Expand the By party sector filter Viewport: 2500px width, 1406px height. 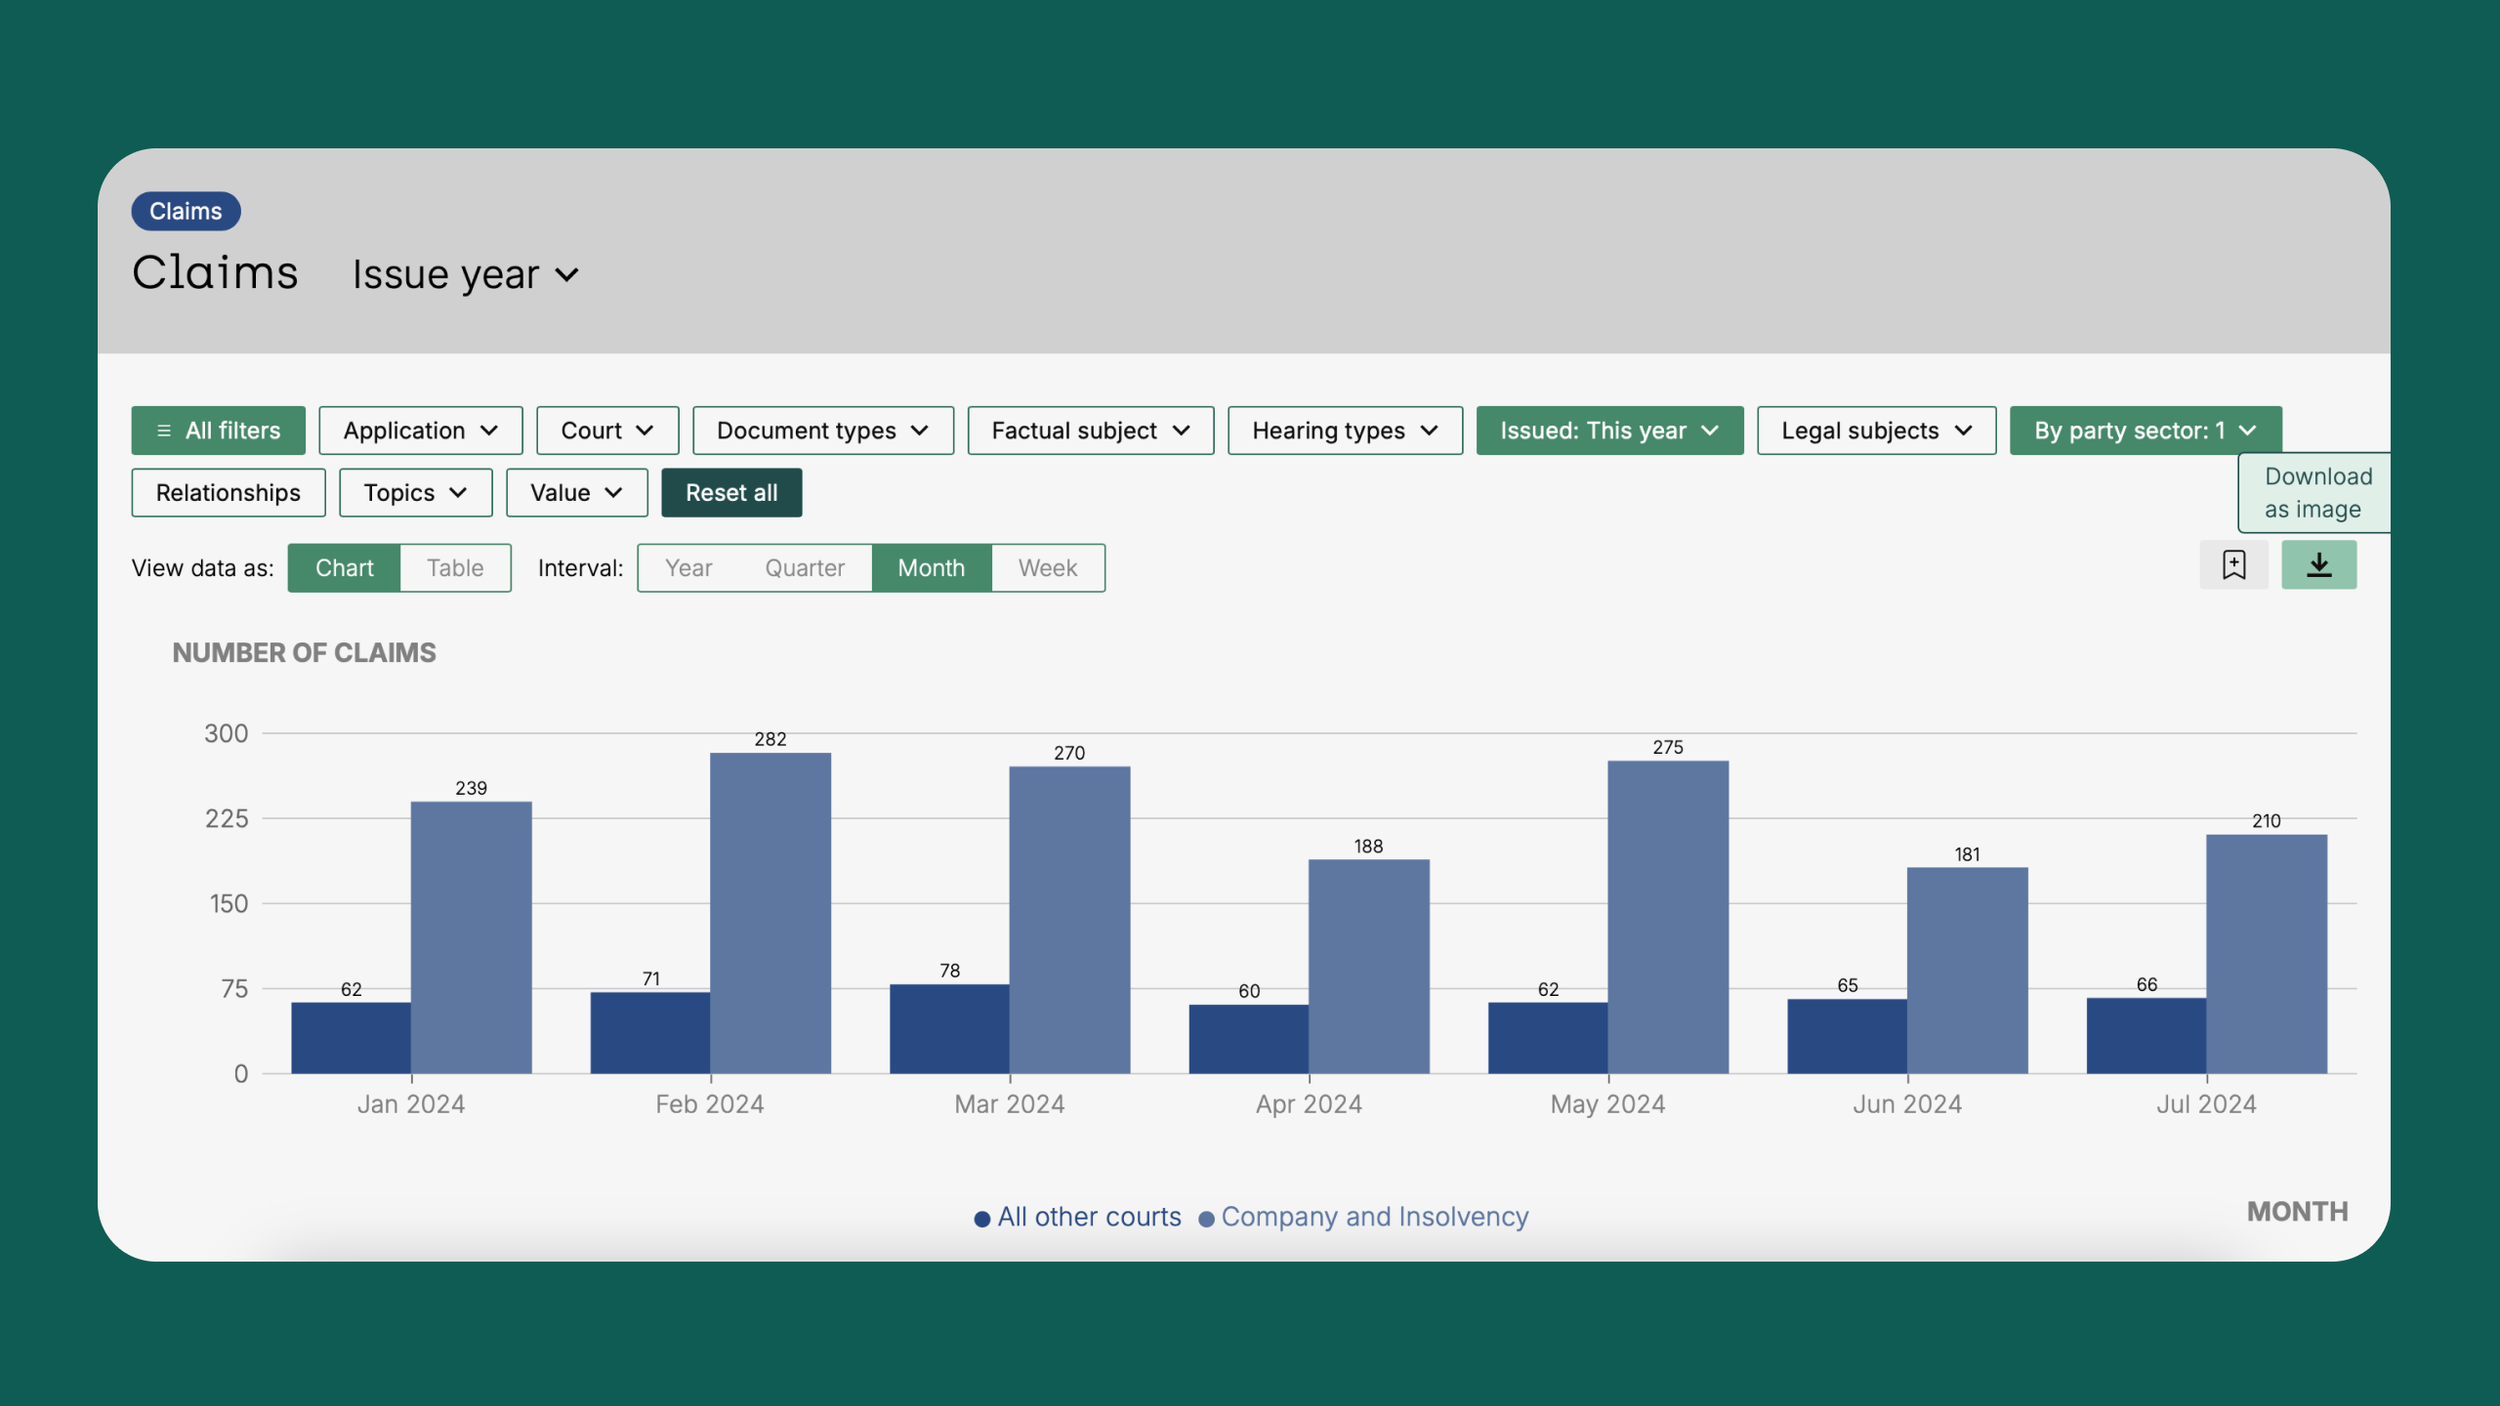point(2145,431)
